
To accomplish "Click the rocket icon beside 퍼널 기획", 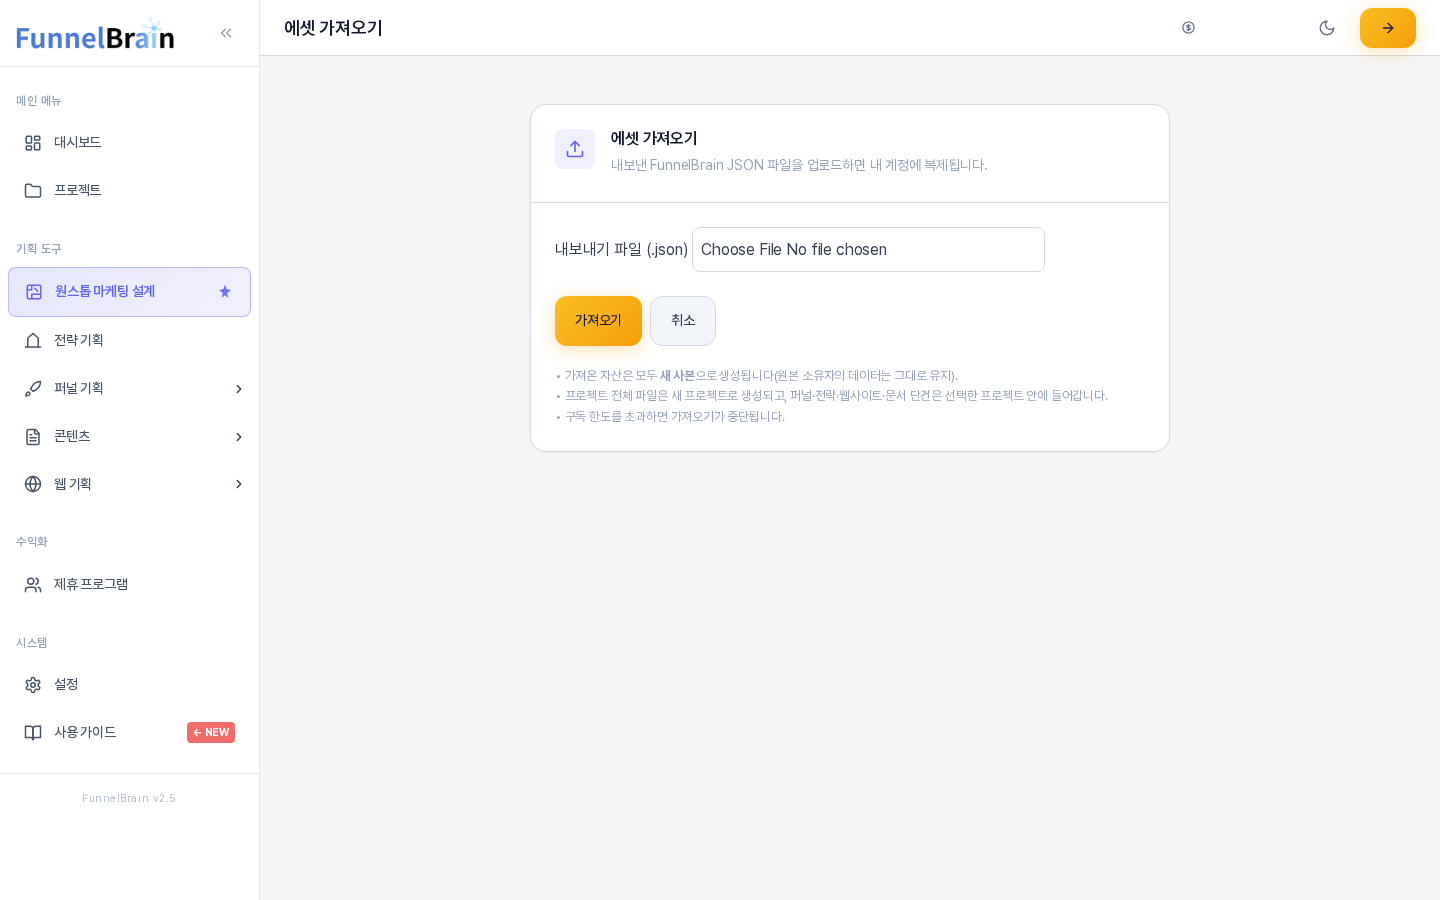I will click(x=33, y=389).
